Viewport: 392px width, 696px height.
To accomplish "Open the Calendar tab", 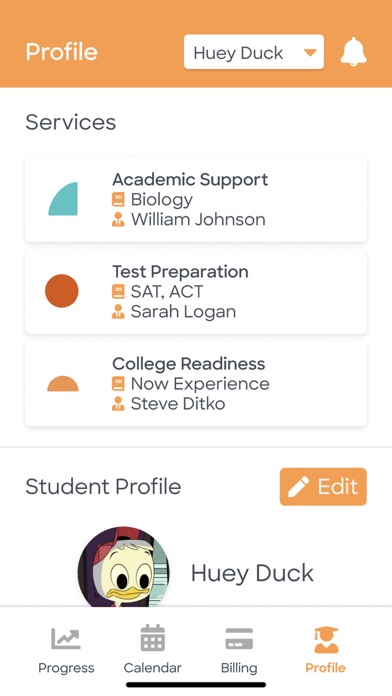I will pos(152,649).
